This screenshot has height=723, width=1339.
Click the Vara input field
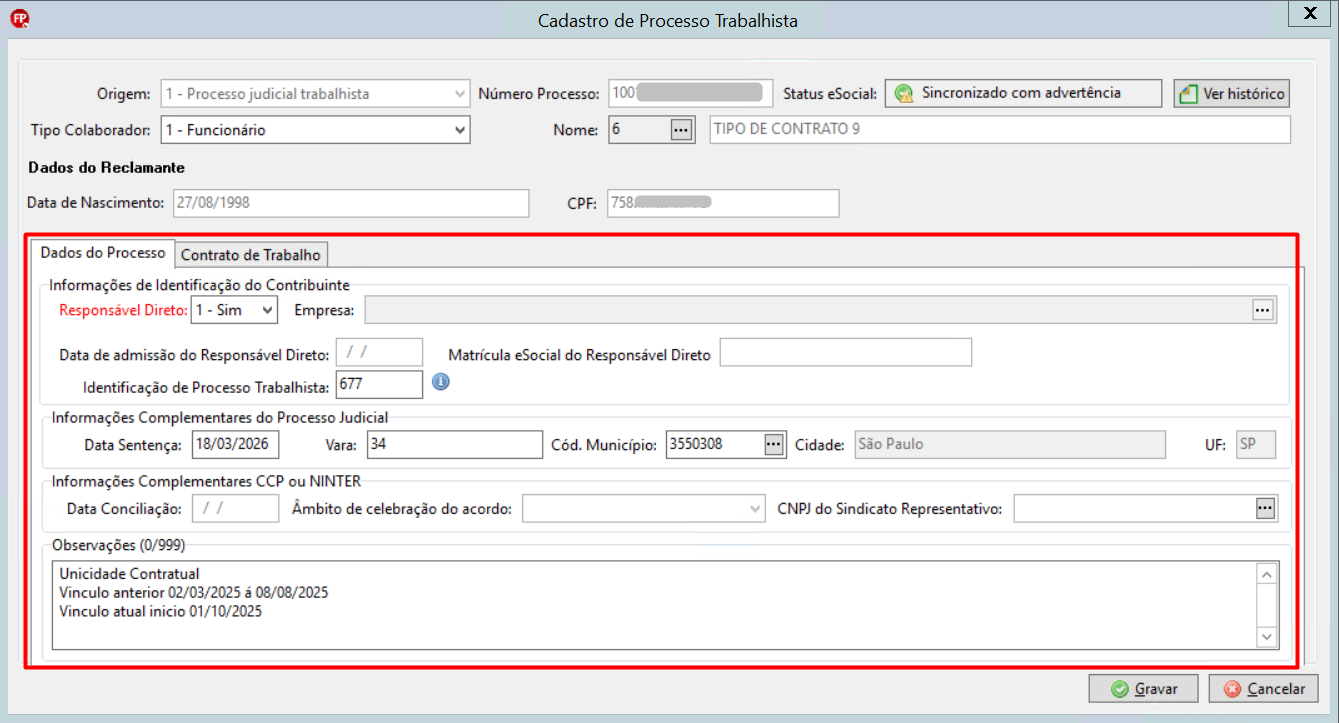454,445
